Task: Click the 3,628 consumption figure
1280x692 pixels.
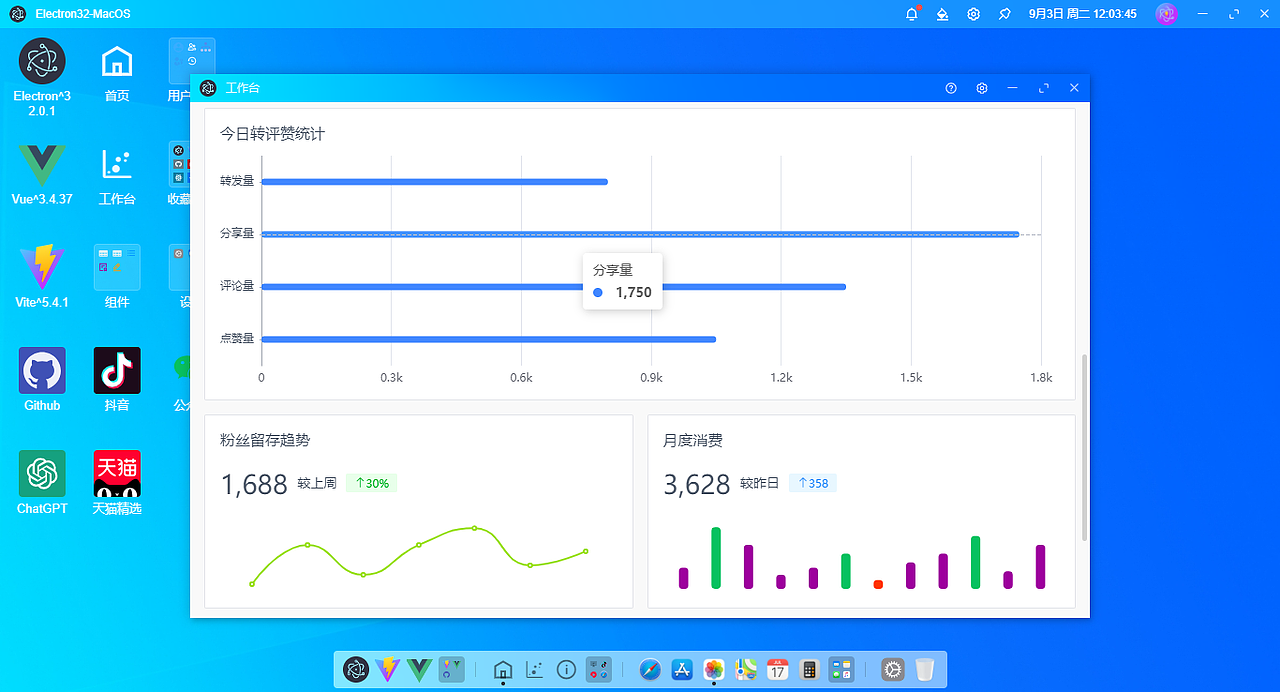Action: coord(697,485)
